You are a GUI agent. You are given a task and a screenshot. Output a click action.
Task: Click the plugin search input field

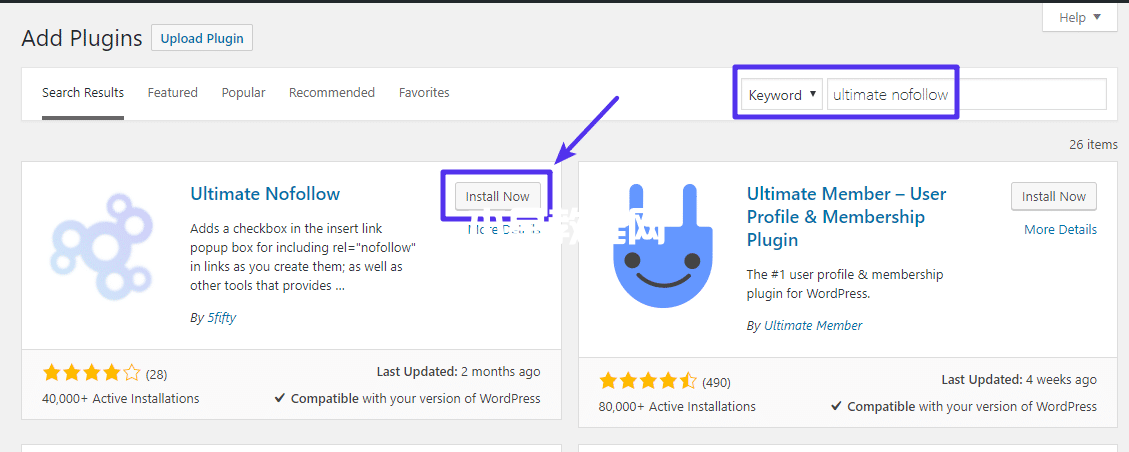coord(966,94)
